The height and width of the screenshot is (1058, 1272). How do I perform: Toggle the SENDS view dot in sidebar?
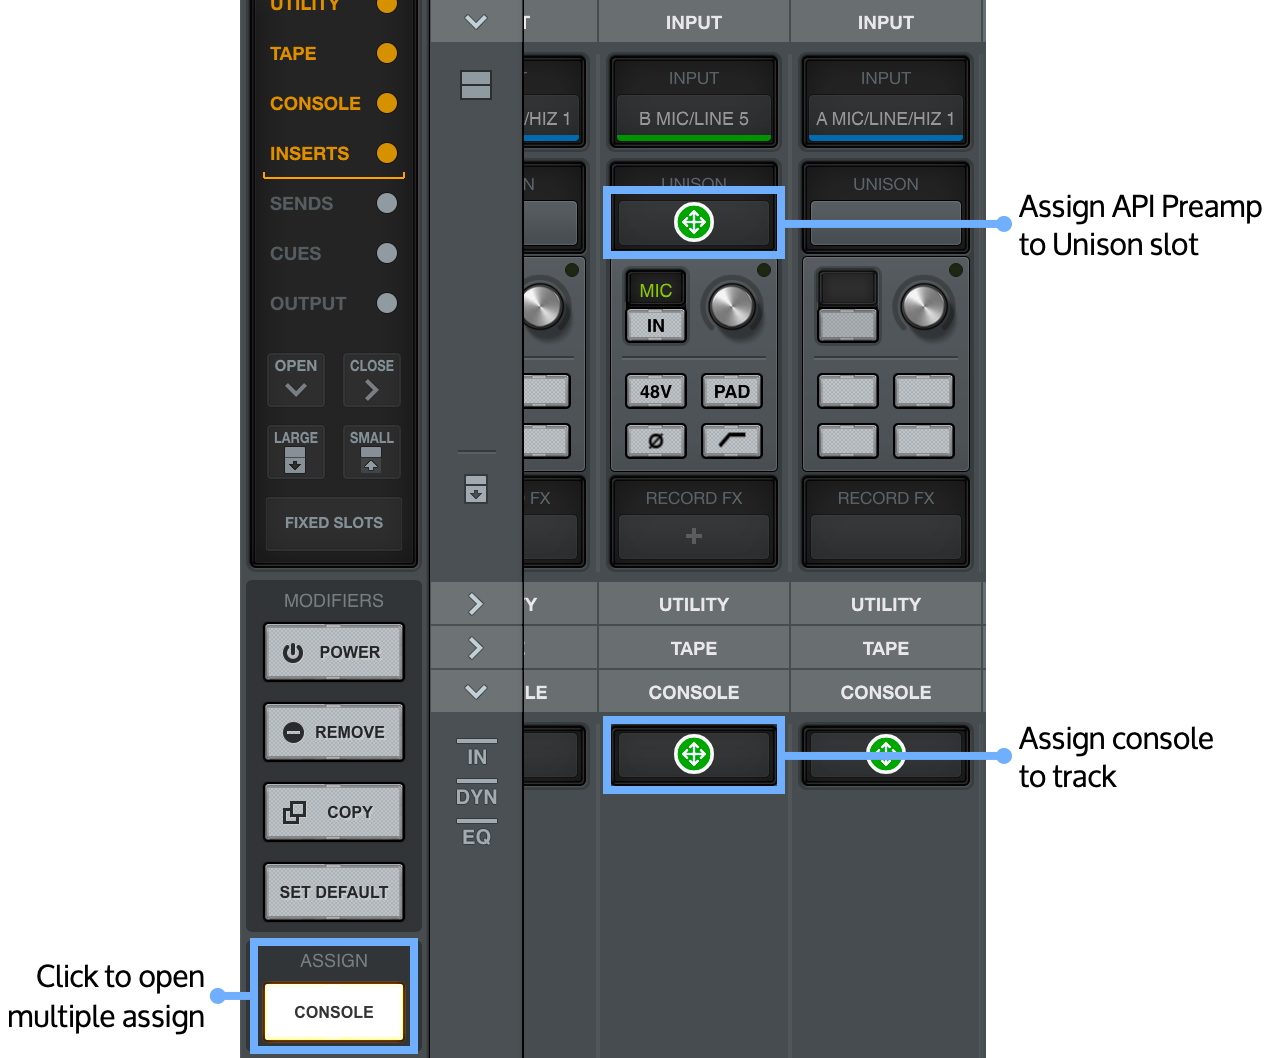[387, 203]
